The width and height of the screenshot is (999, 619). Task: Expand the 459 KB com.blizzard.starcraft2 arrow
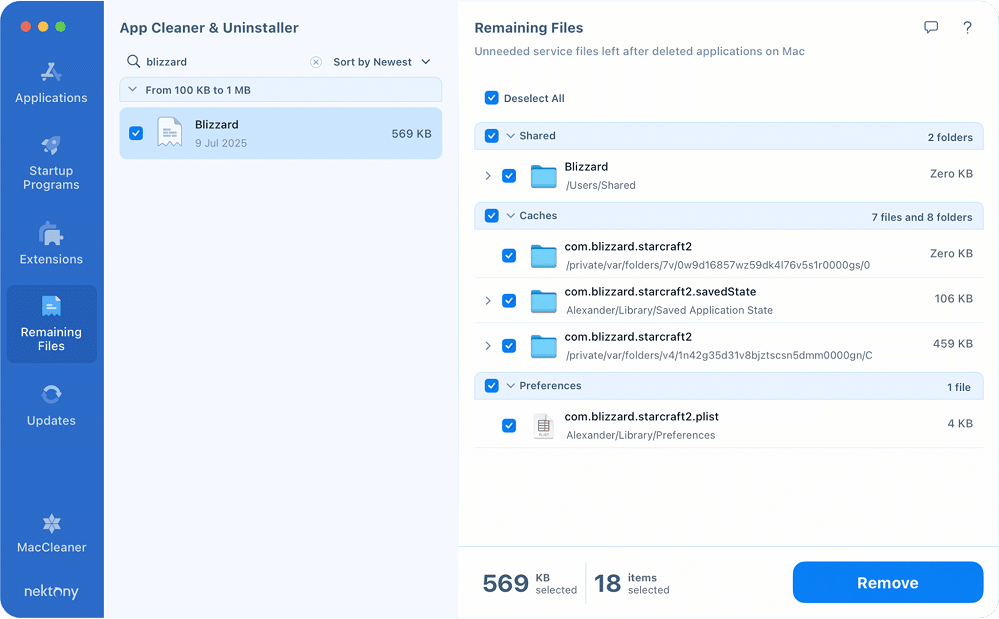click(488, 346)
